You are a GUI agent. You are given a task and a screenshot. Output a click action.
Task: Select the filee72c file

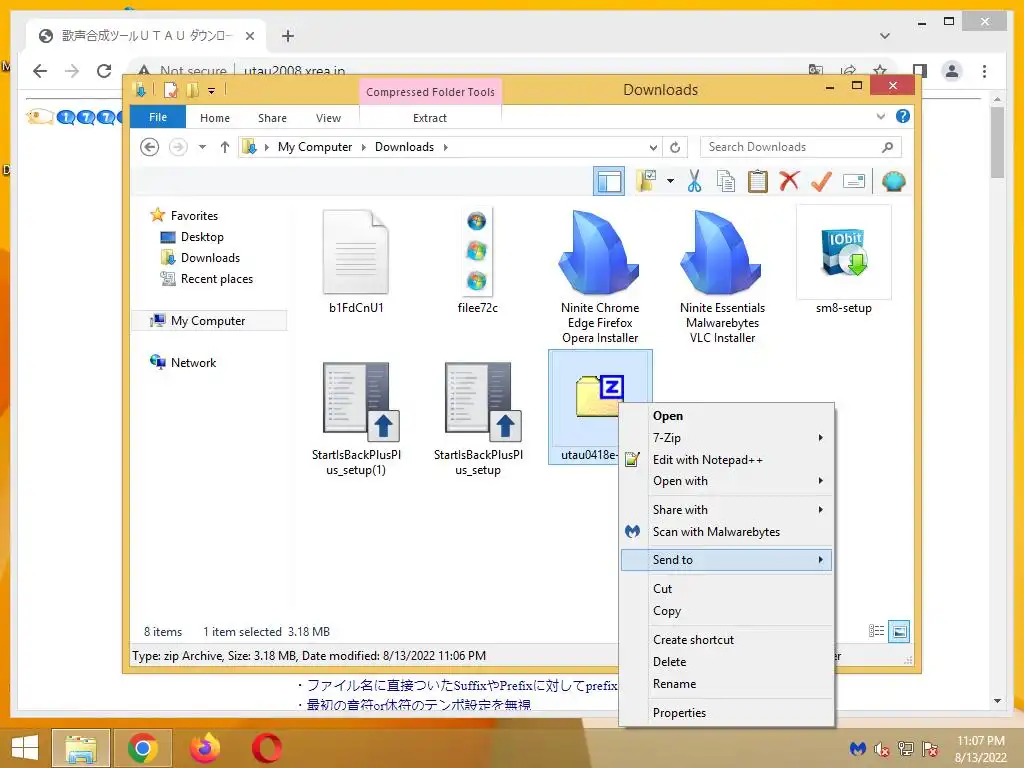pos(477,261)
